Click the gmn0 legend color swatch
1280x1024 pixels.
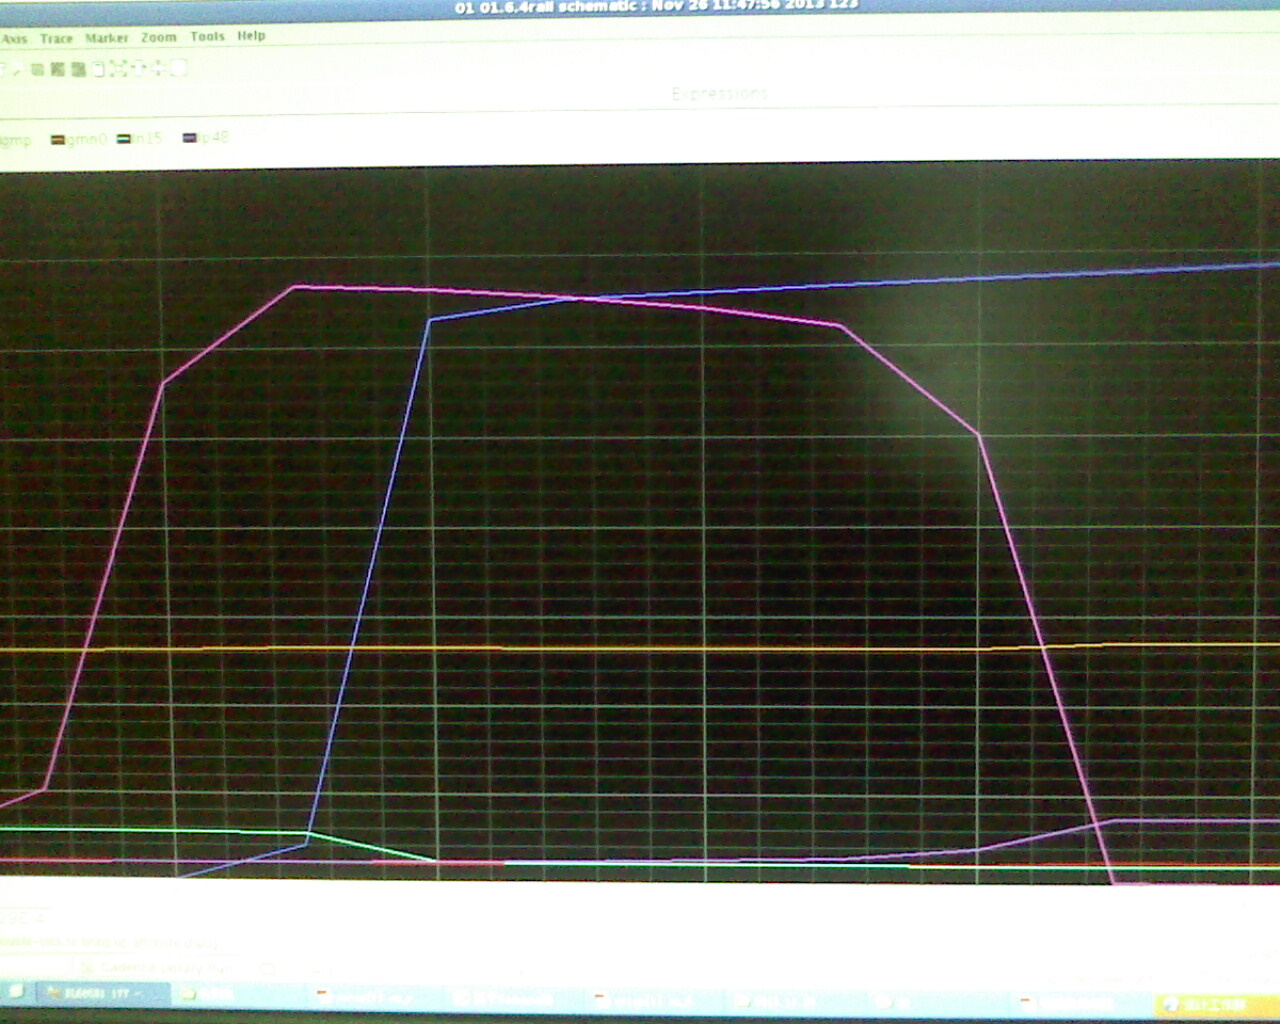(58, 140)
